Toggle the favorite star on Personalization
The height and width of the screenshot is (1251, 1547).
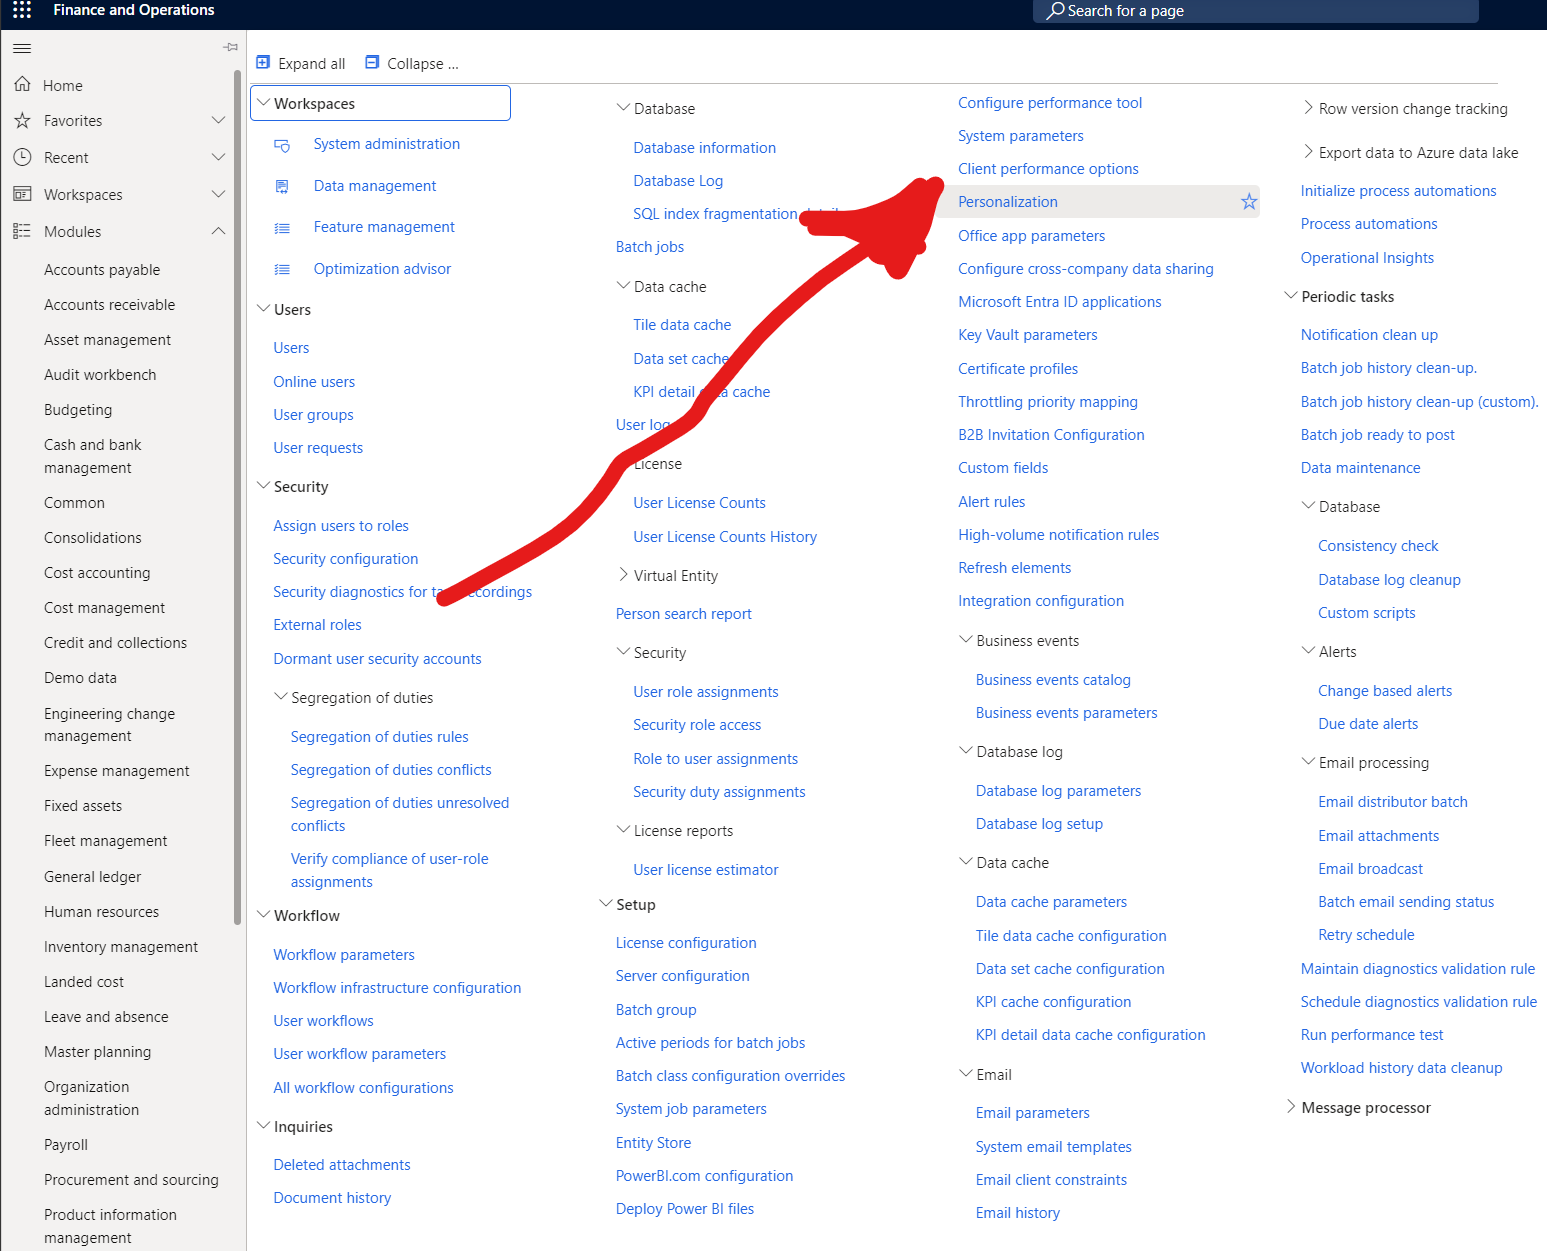1248,201
